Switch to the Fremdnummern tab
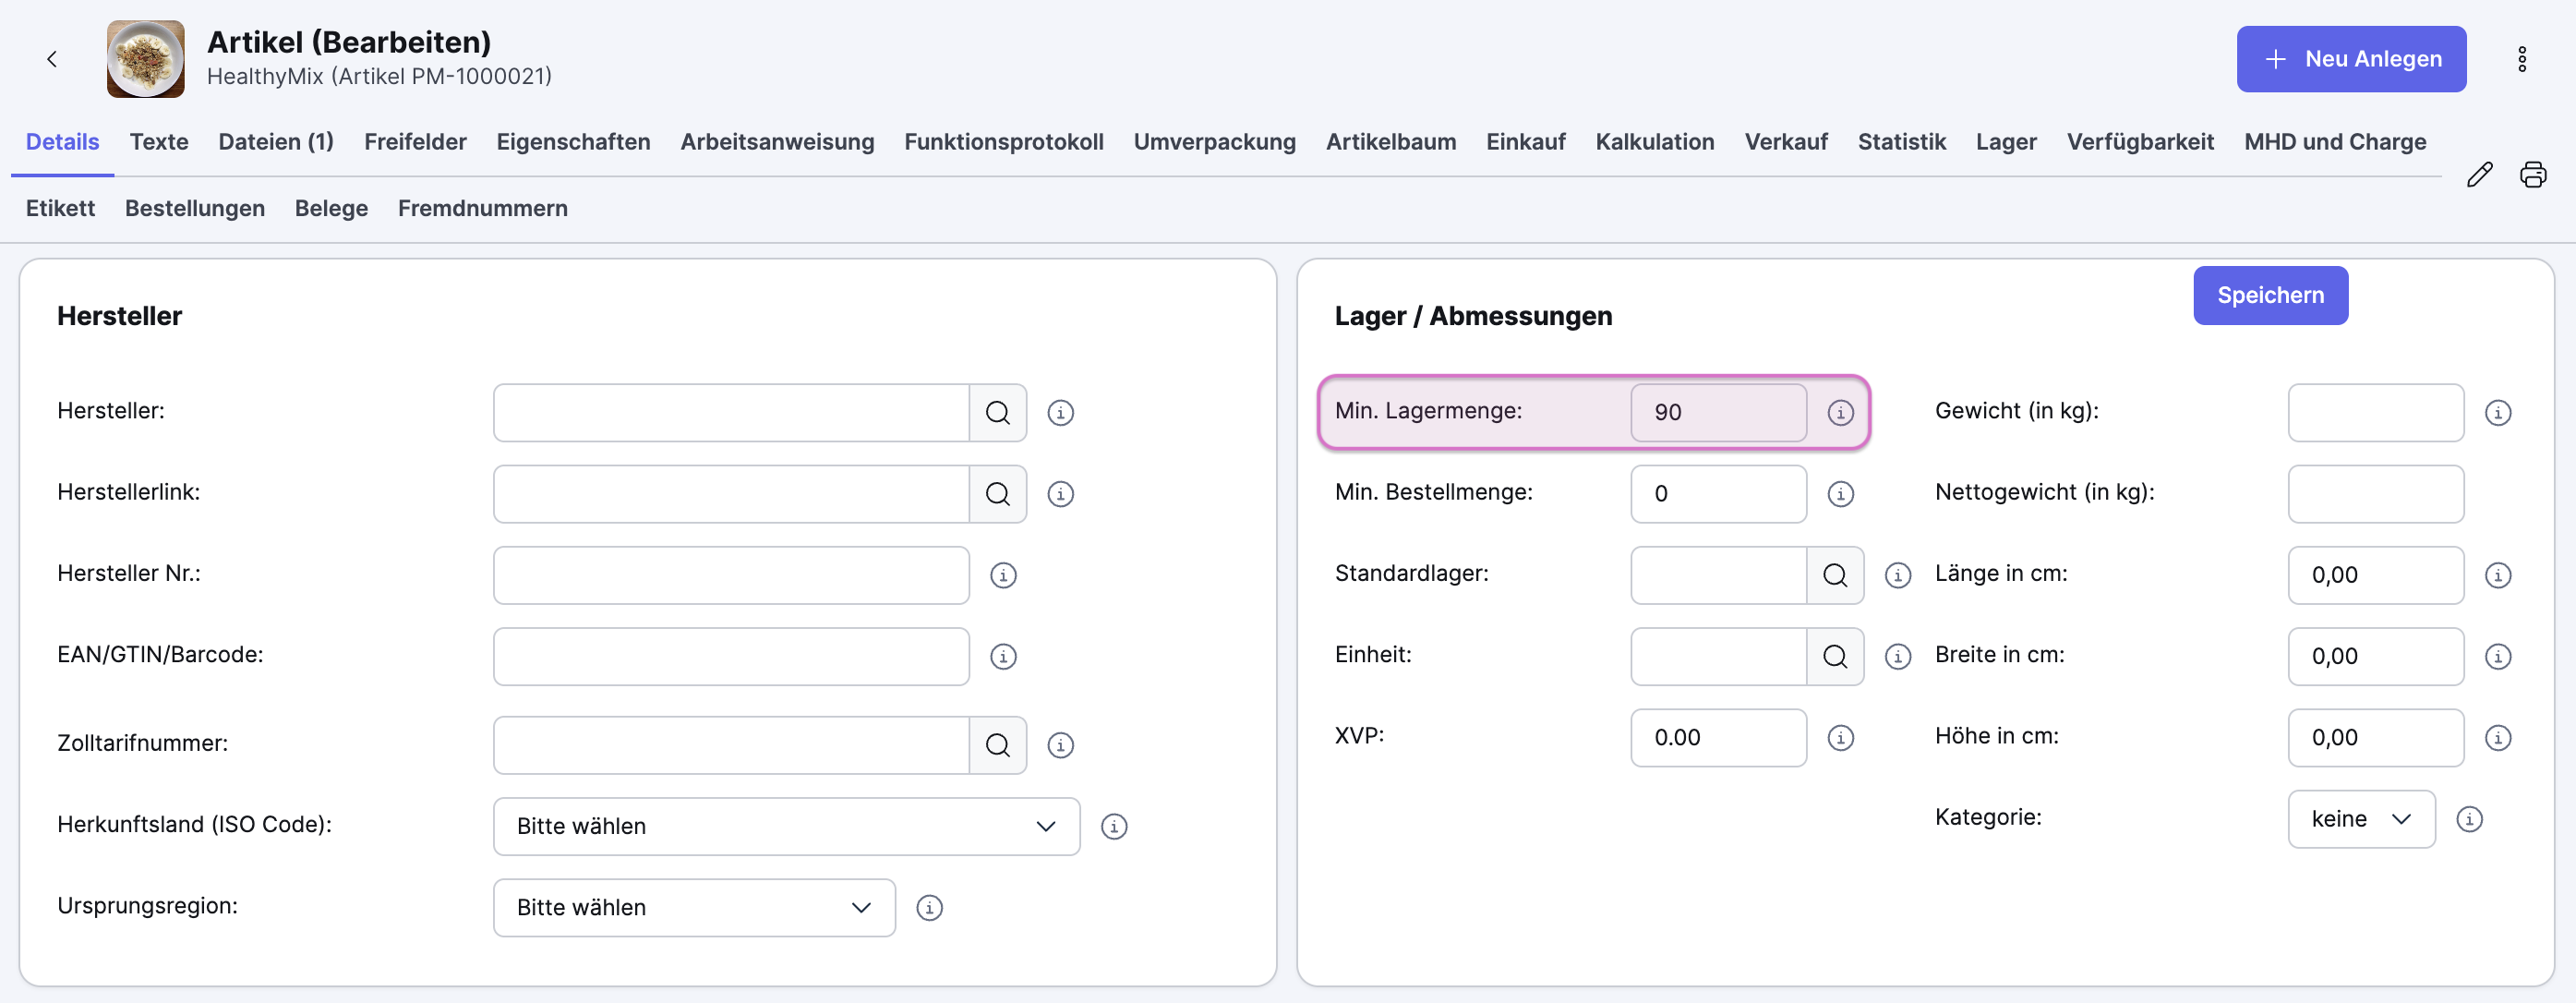The height and width of the screenshot is (1003, 2576). point(482,208)
